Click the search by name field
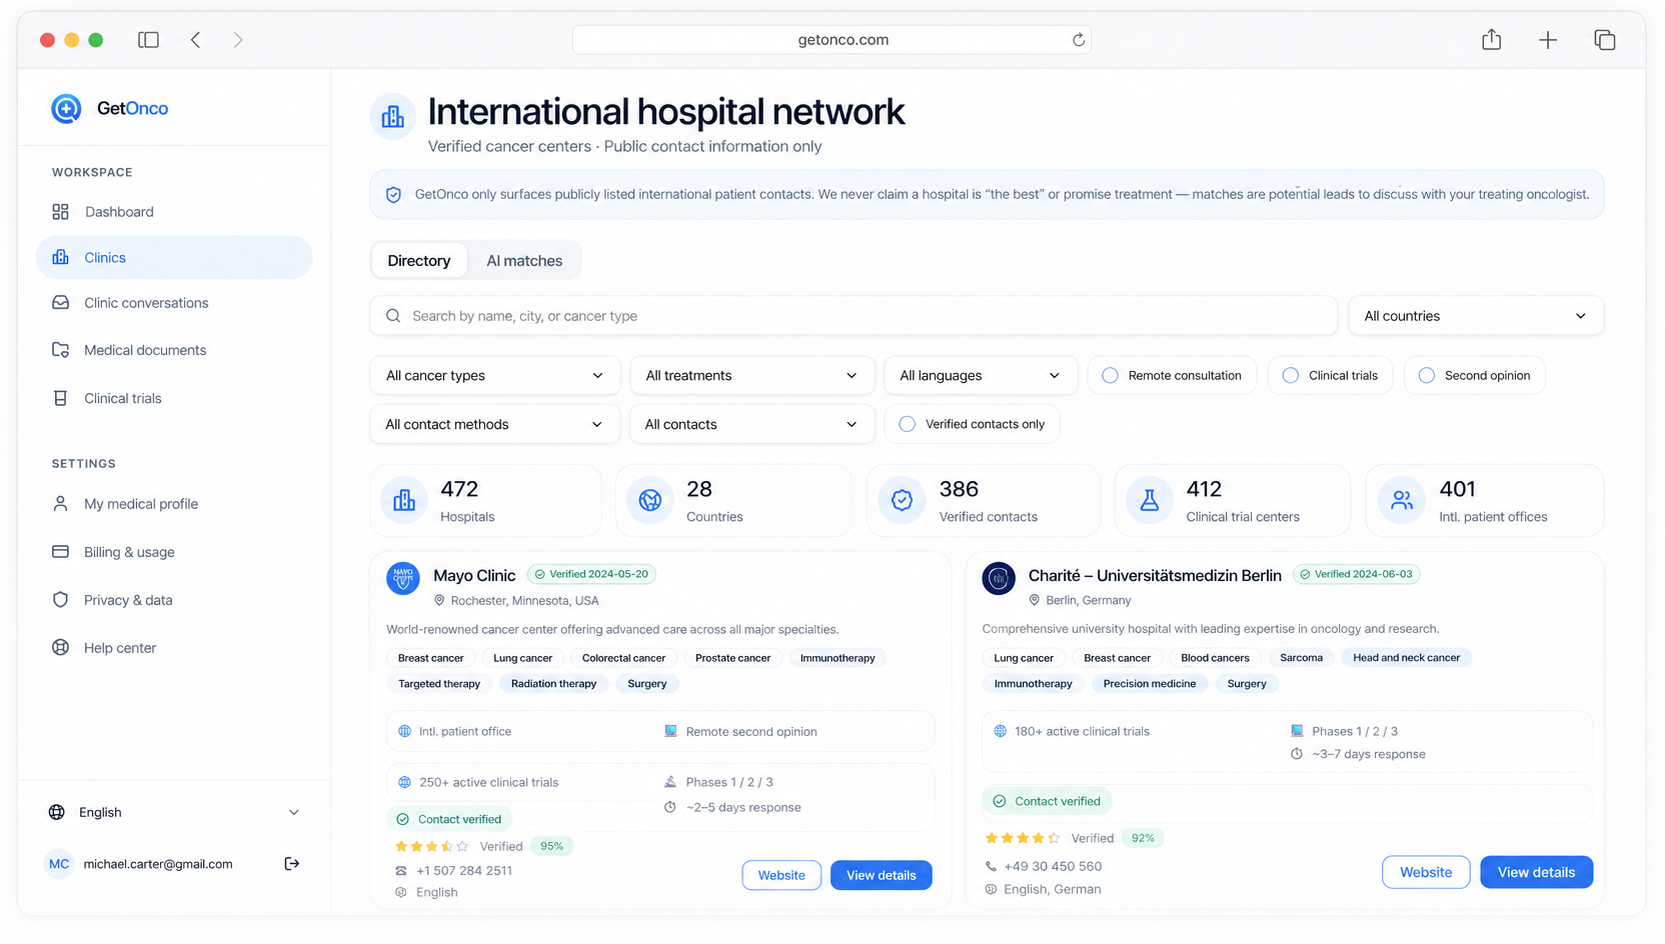Screen dimensions: 1665x944 click(x=854, y=316)
